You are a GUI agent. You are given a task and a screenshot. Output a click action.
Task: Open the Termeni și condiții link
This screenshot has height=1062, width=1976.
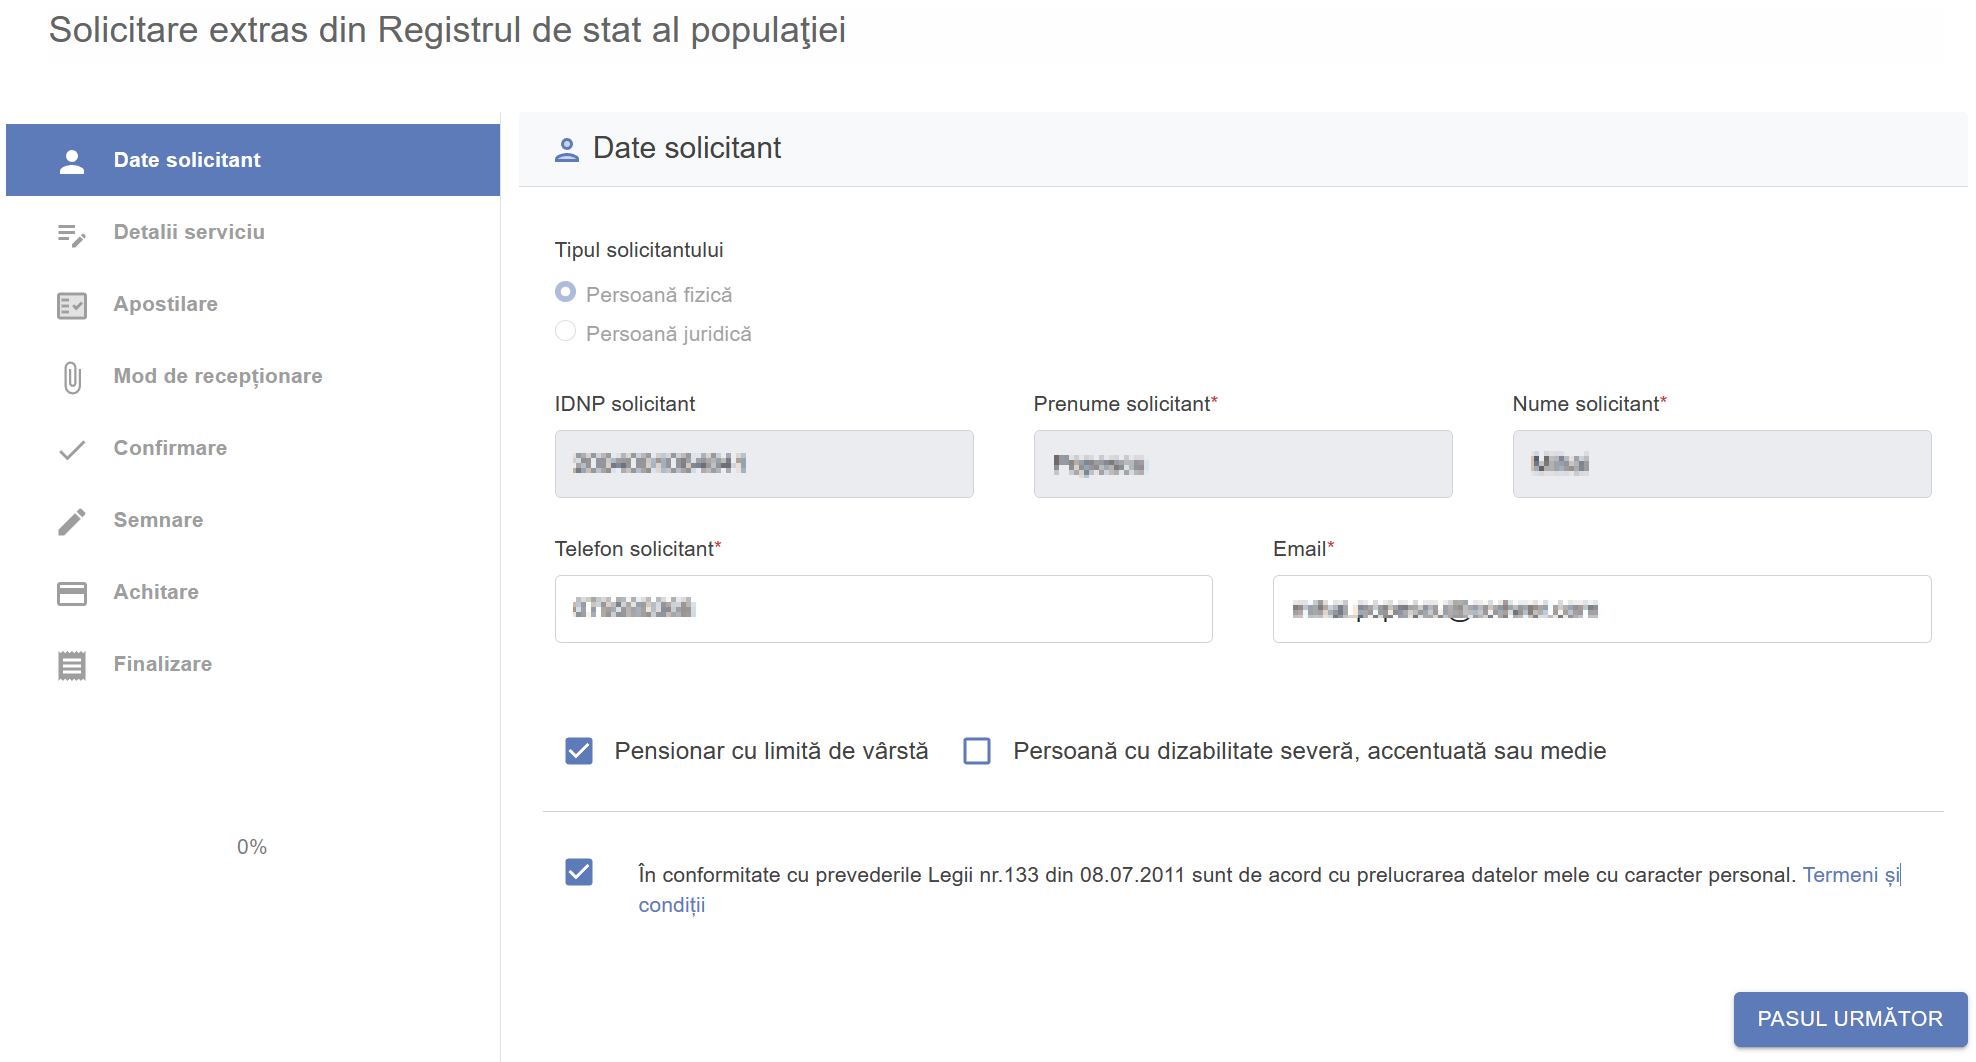point(1851,876)
